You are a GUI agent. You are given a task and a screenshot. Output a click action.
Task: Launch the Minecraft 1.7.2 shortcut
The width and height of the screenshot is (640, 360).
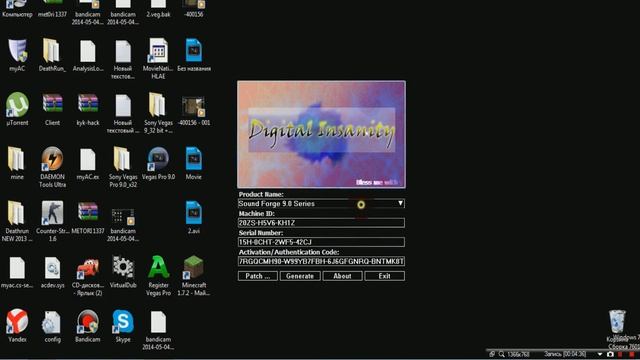tap(193, 267)
